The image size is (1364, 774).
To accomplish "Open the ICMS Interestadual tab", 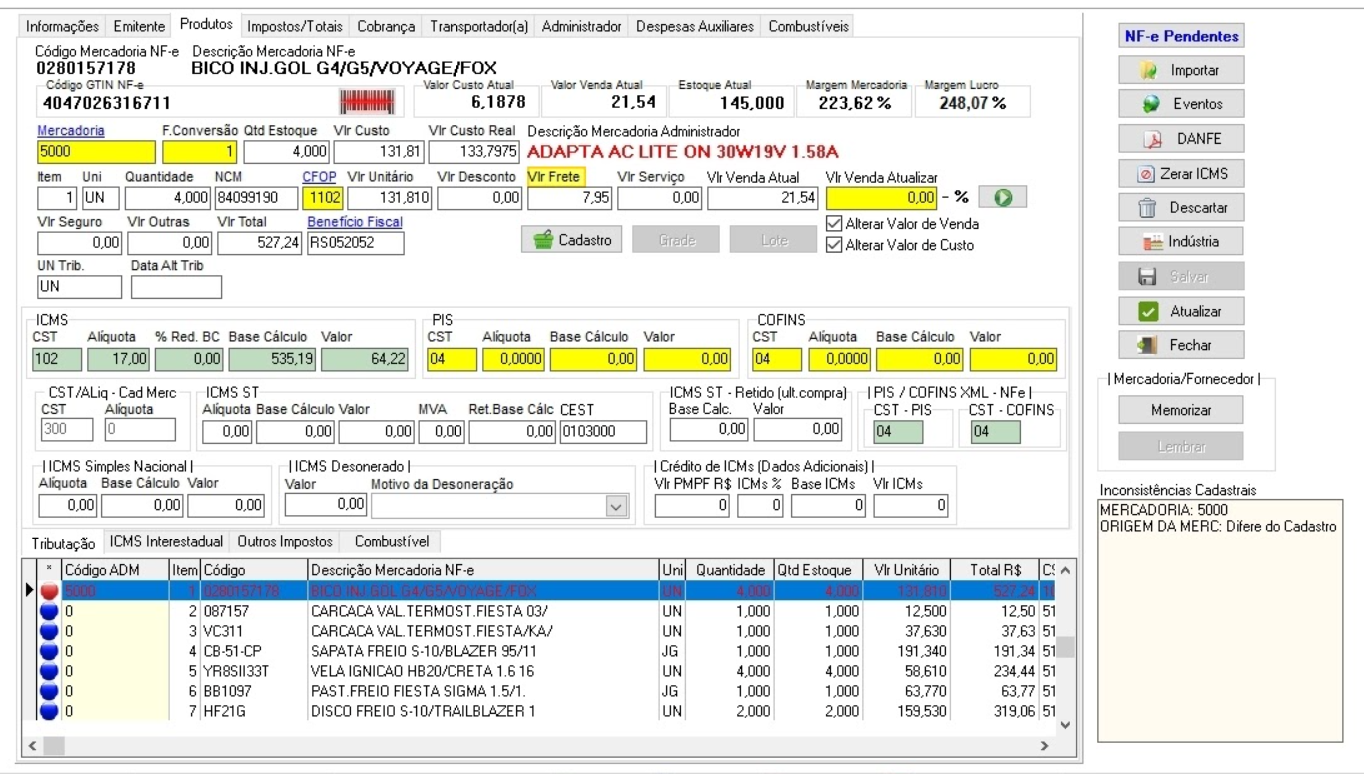I will 166,541.
